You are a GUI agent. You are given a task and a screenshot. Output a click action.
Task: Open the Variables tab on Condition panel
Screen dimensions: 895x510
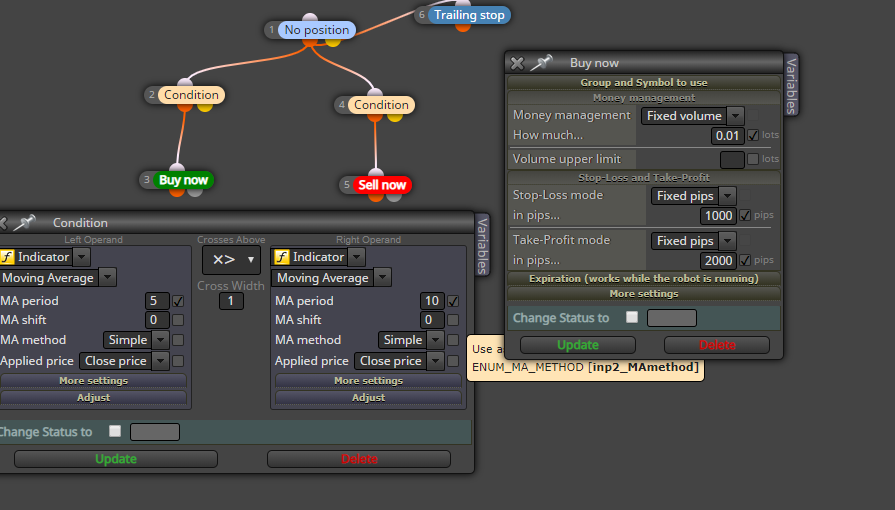[482, 244]
